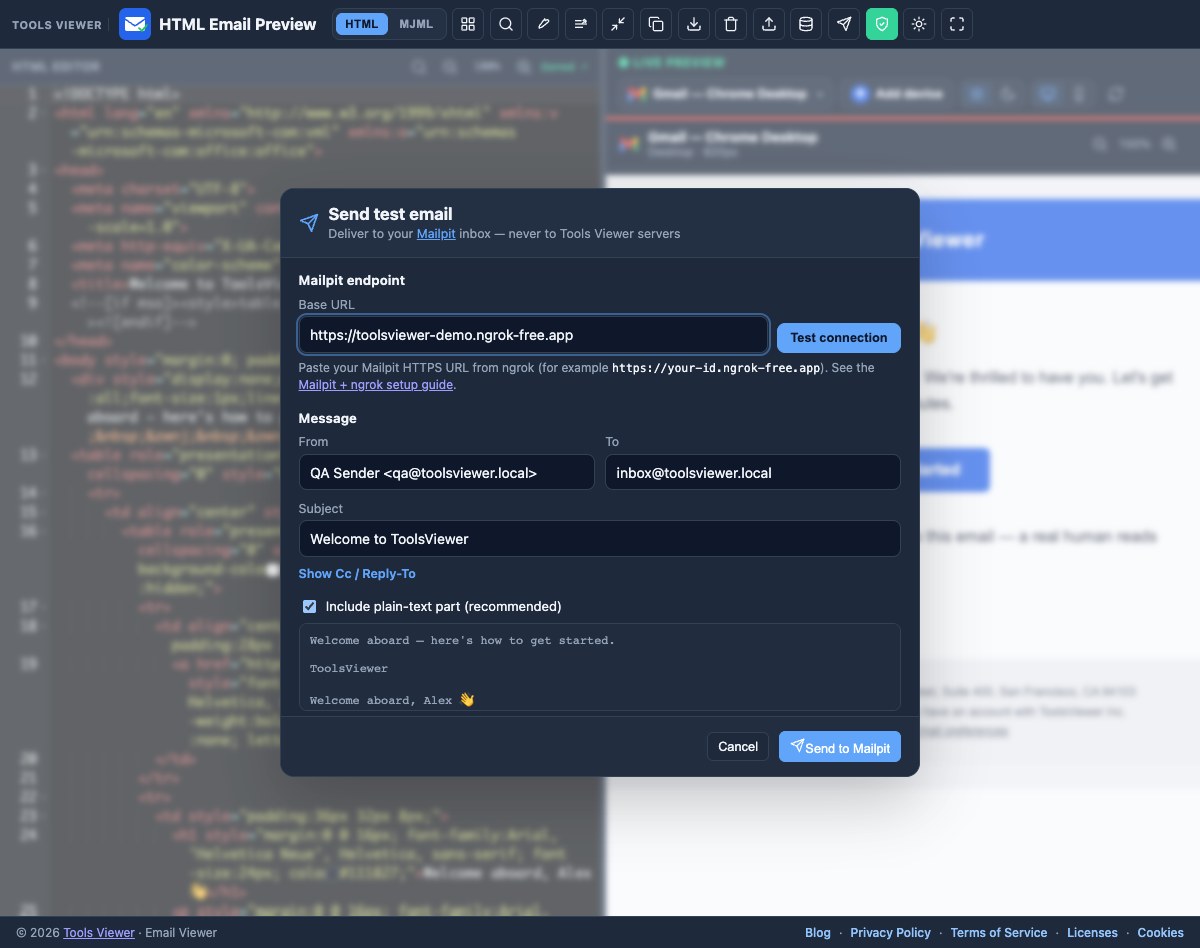Image resolution: width=1200 pixels, height=948 pixels.
Task: Click the blue envelope app logo
Action: tap(135, 24)
